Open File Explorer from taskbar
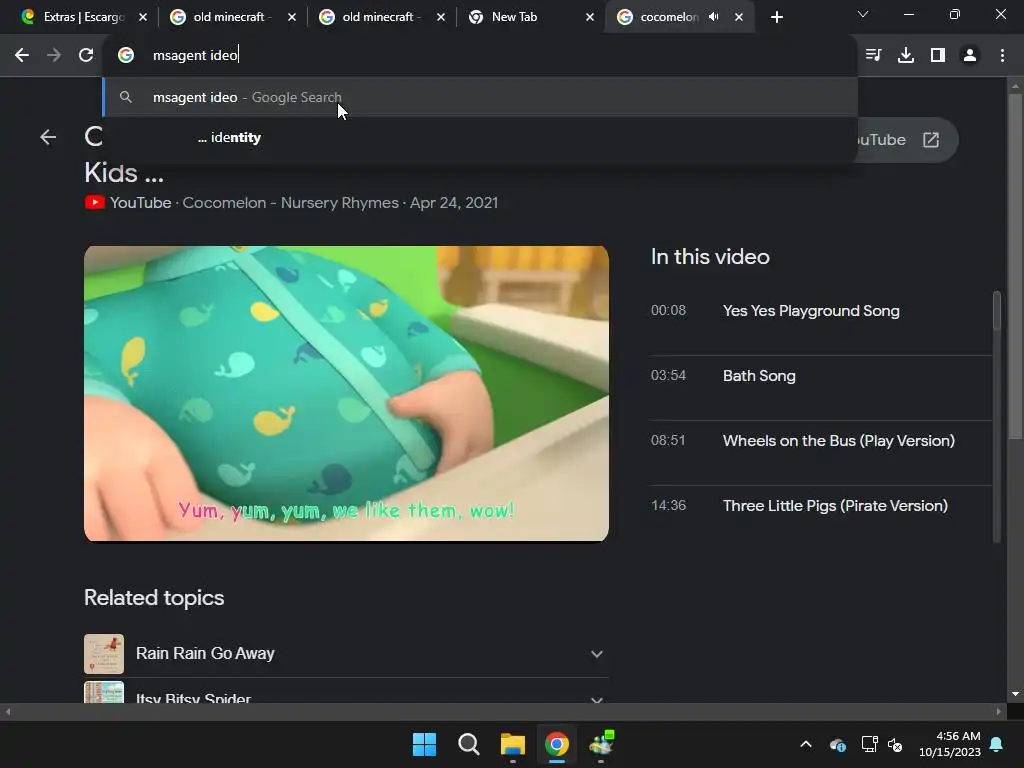Image resolution: width=1024 pixels, height=768 pixels. (x=513, y=744)
